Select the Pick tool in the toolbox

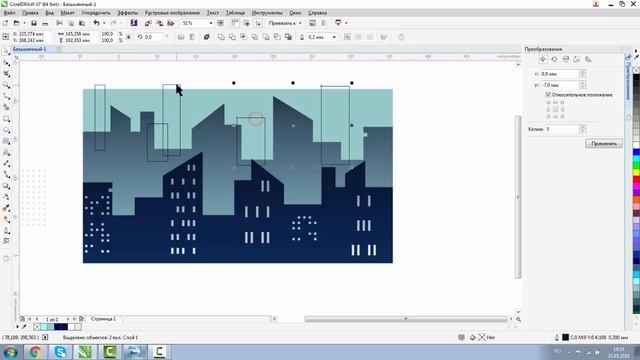coord(7,52)
